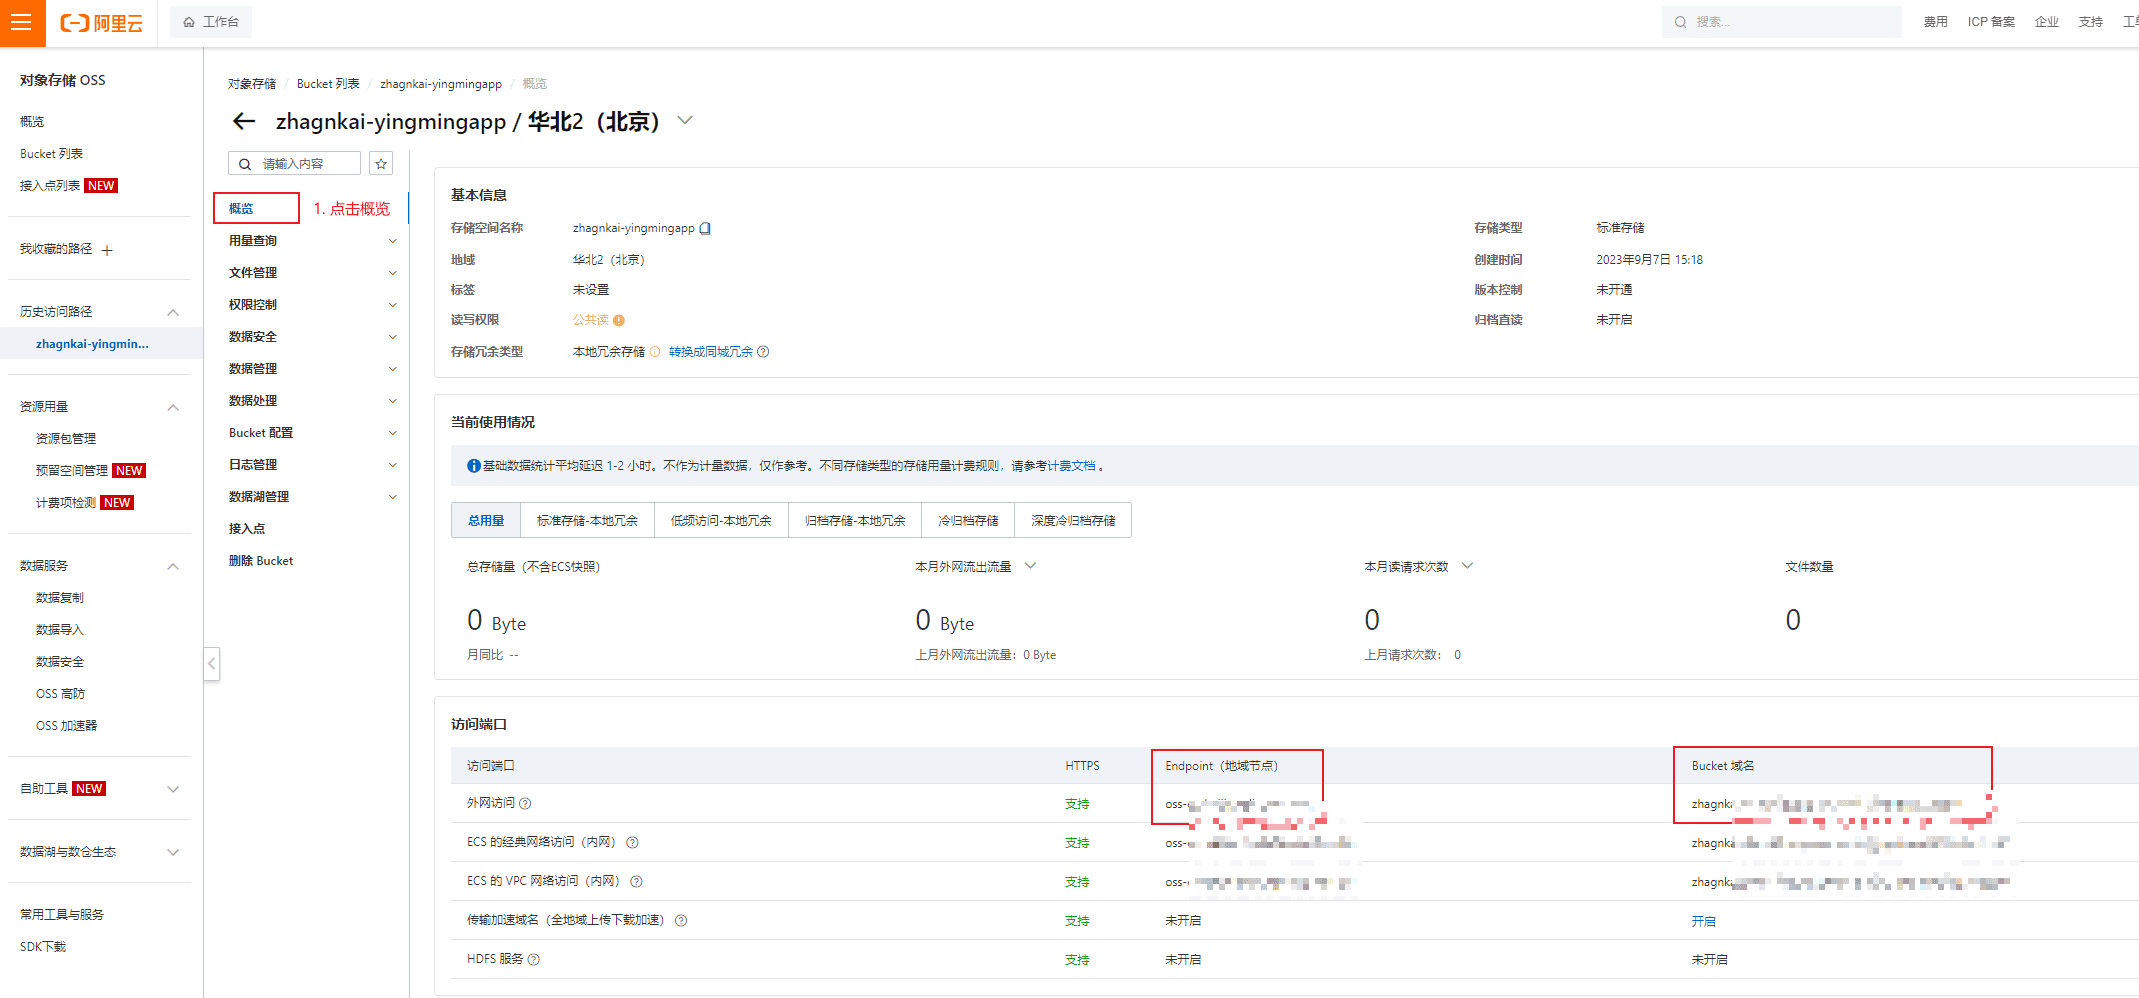
Task: Open 资源包管理 in the sidebar
Action: (x=66, y=439)
